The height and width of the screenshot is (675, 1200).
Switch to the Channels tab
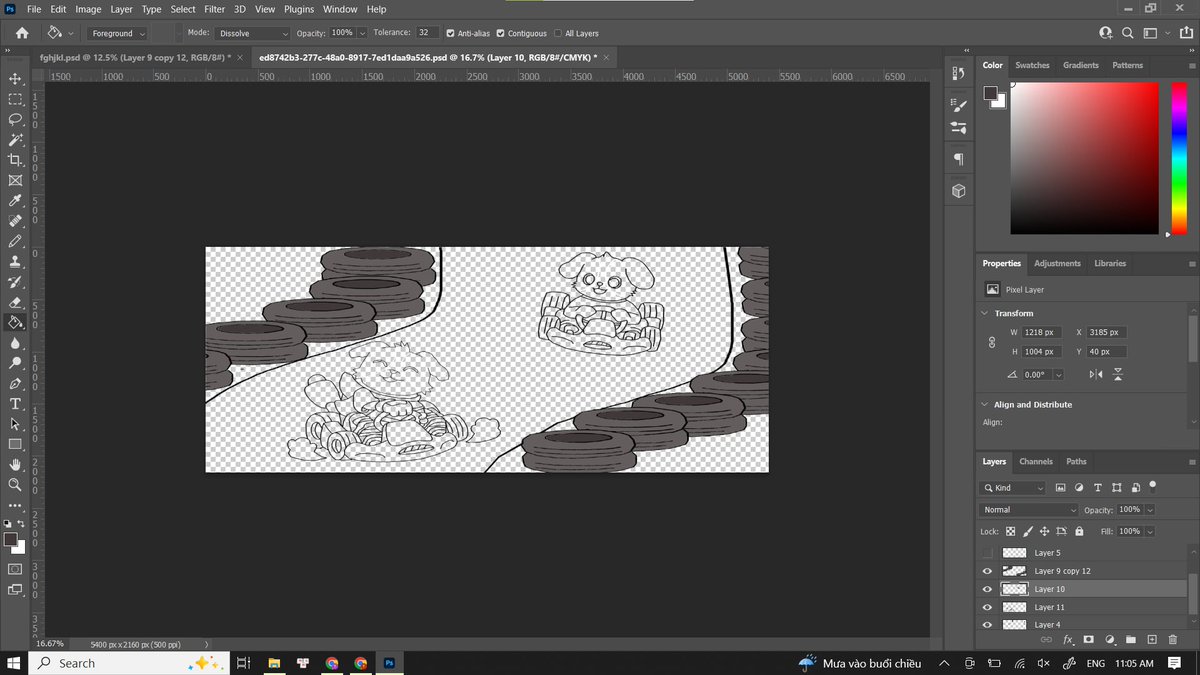point(1036,462)
